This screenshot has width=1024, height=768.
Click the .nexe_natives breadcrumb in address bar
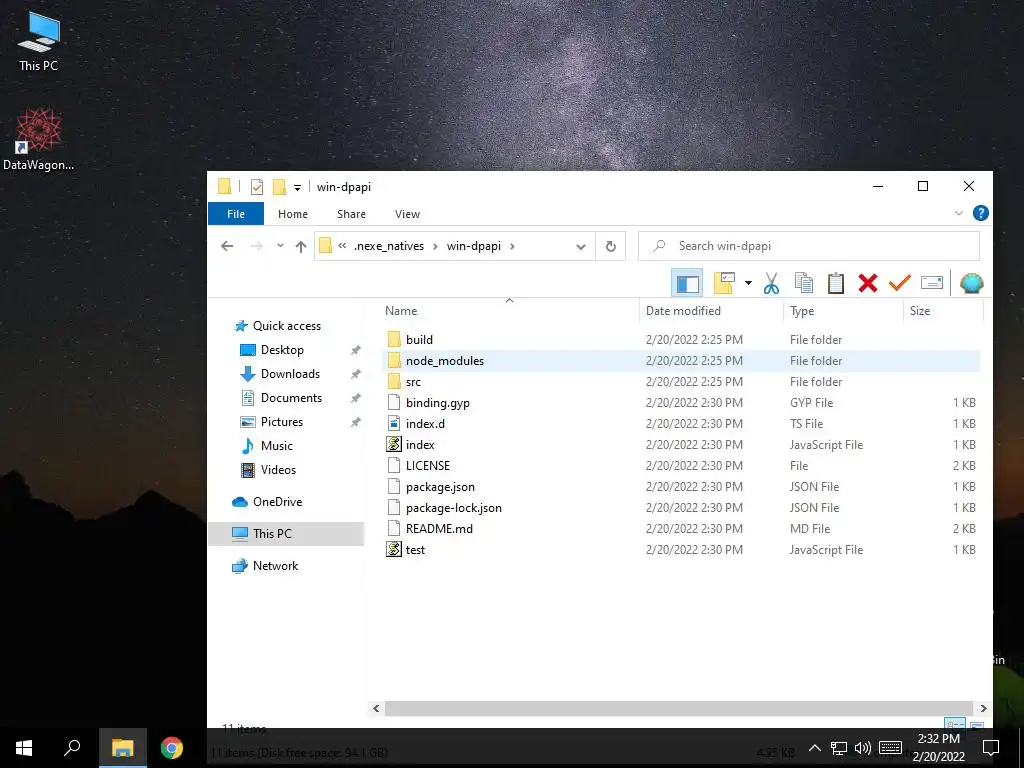[389, 246]
